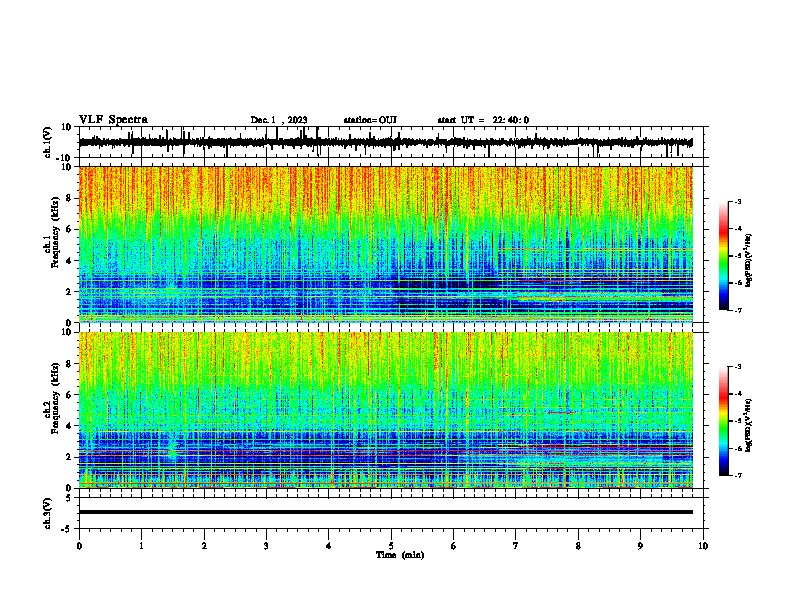Click inside the ch.2 spectrogram panel
Screen dimensions: 792x612
pyautogui.click(x=385, y=410)
